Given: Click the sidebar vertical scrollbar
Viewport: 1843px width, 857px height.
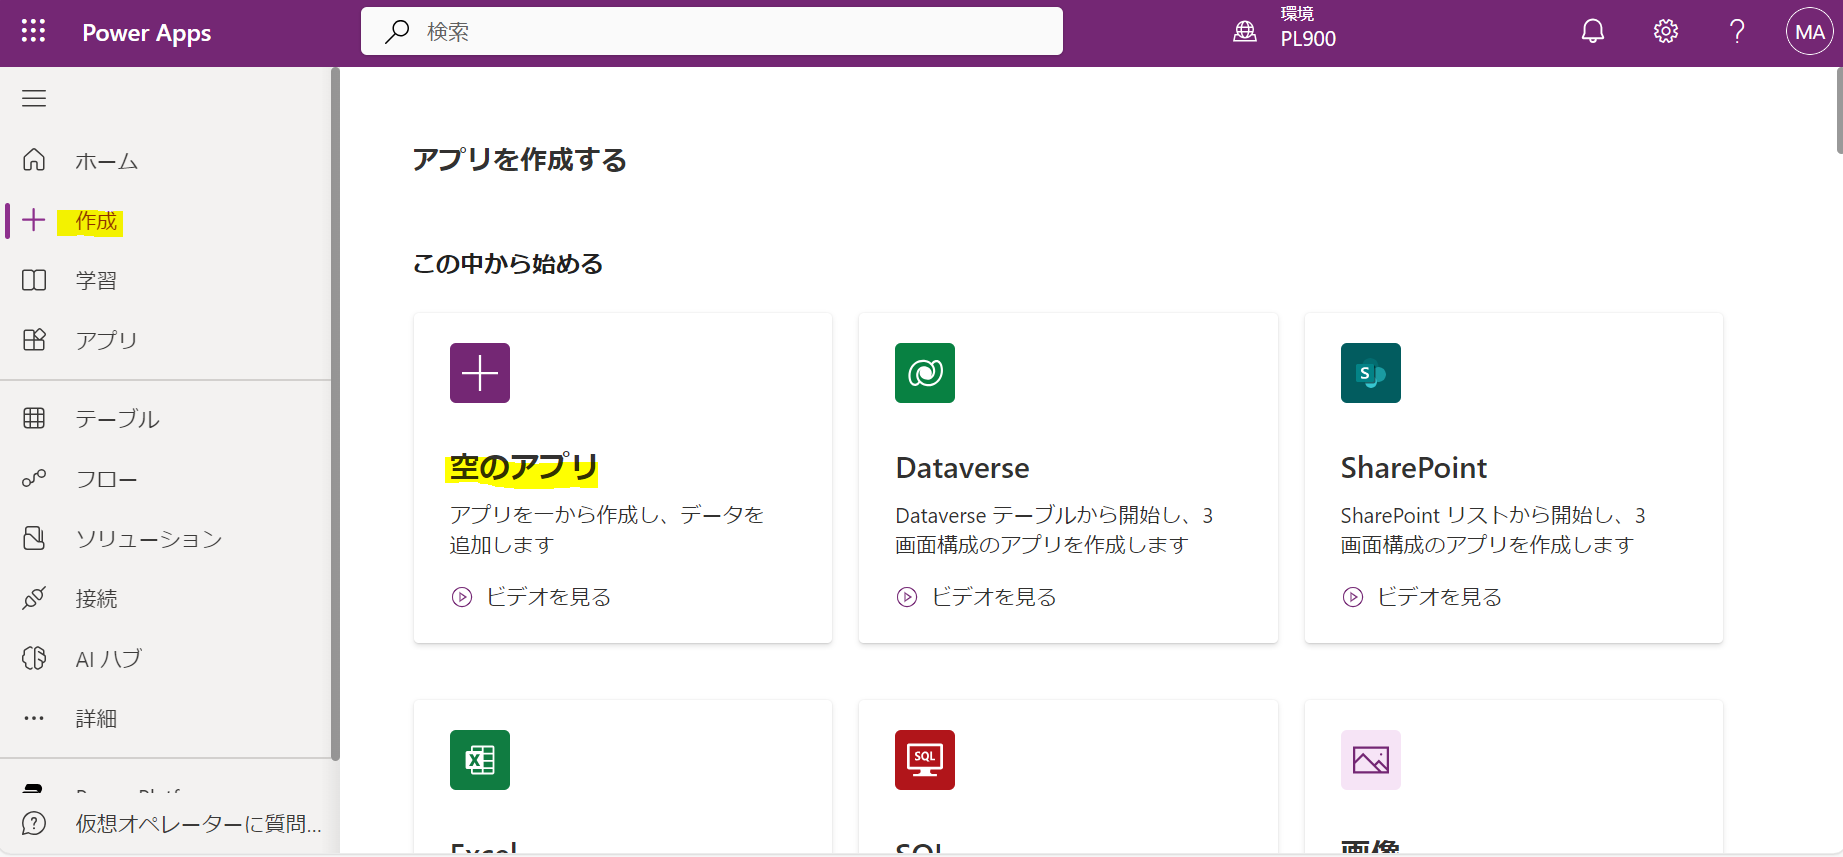Looking at the screenshot, I should click(335, 414).
